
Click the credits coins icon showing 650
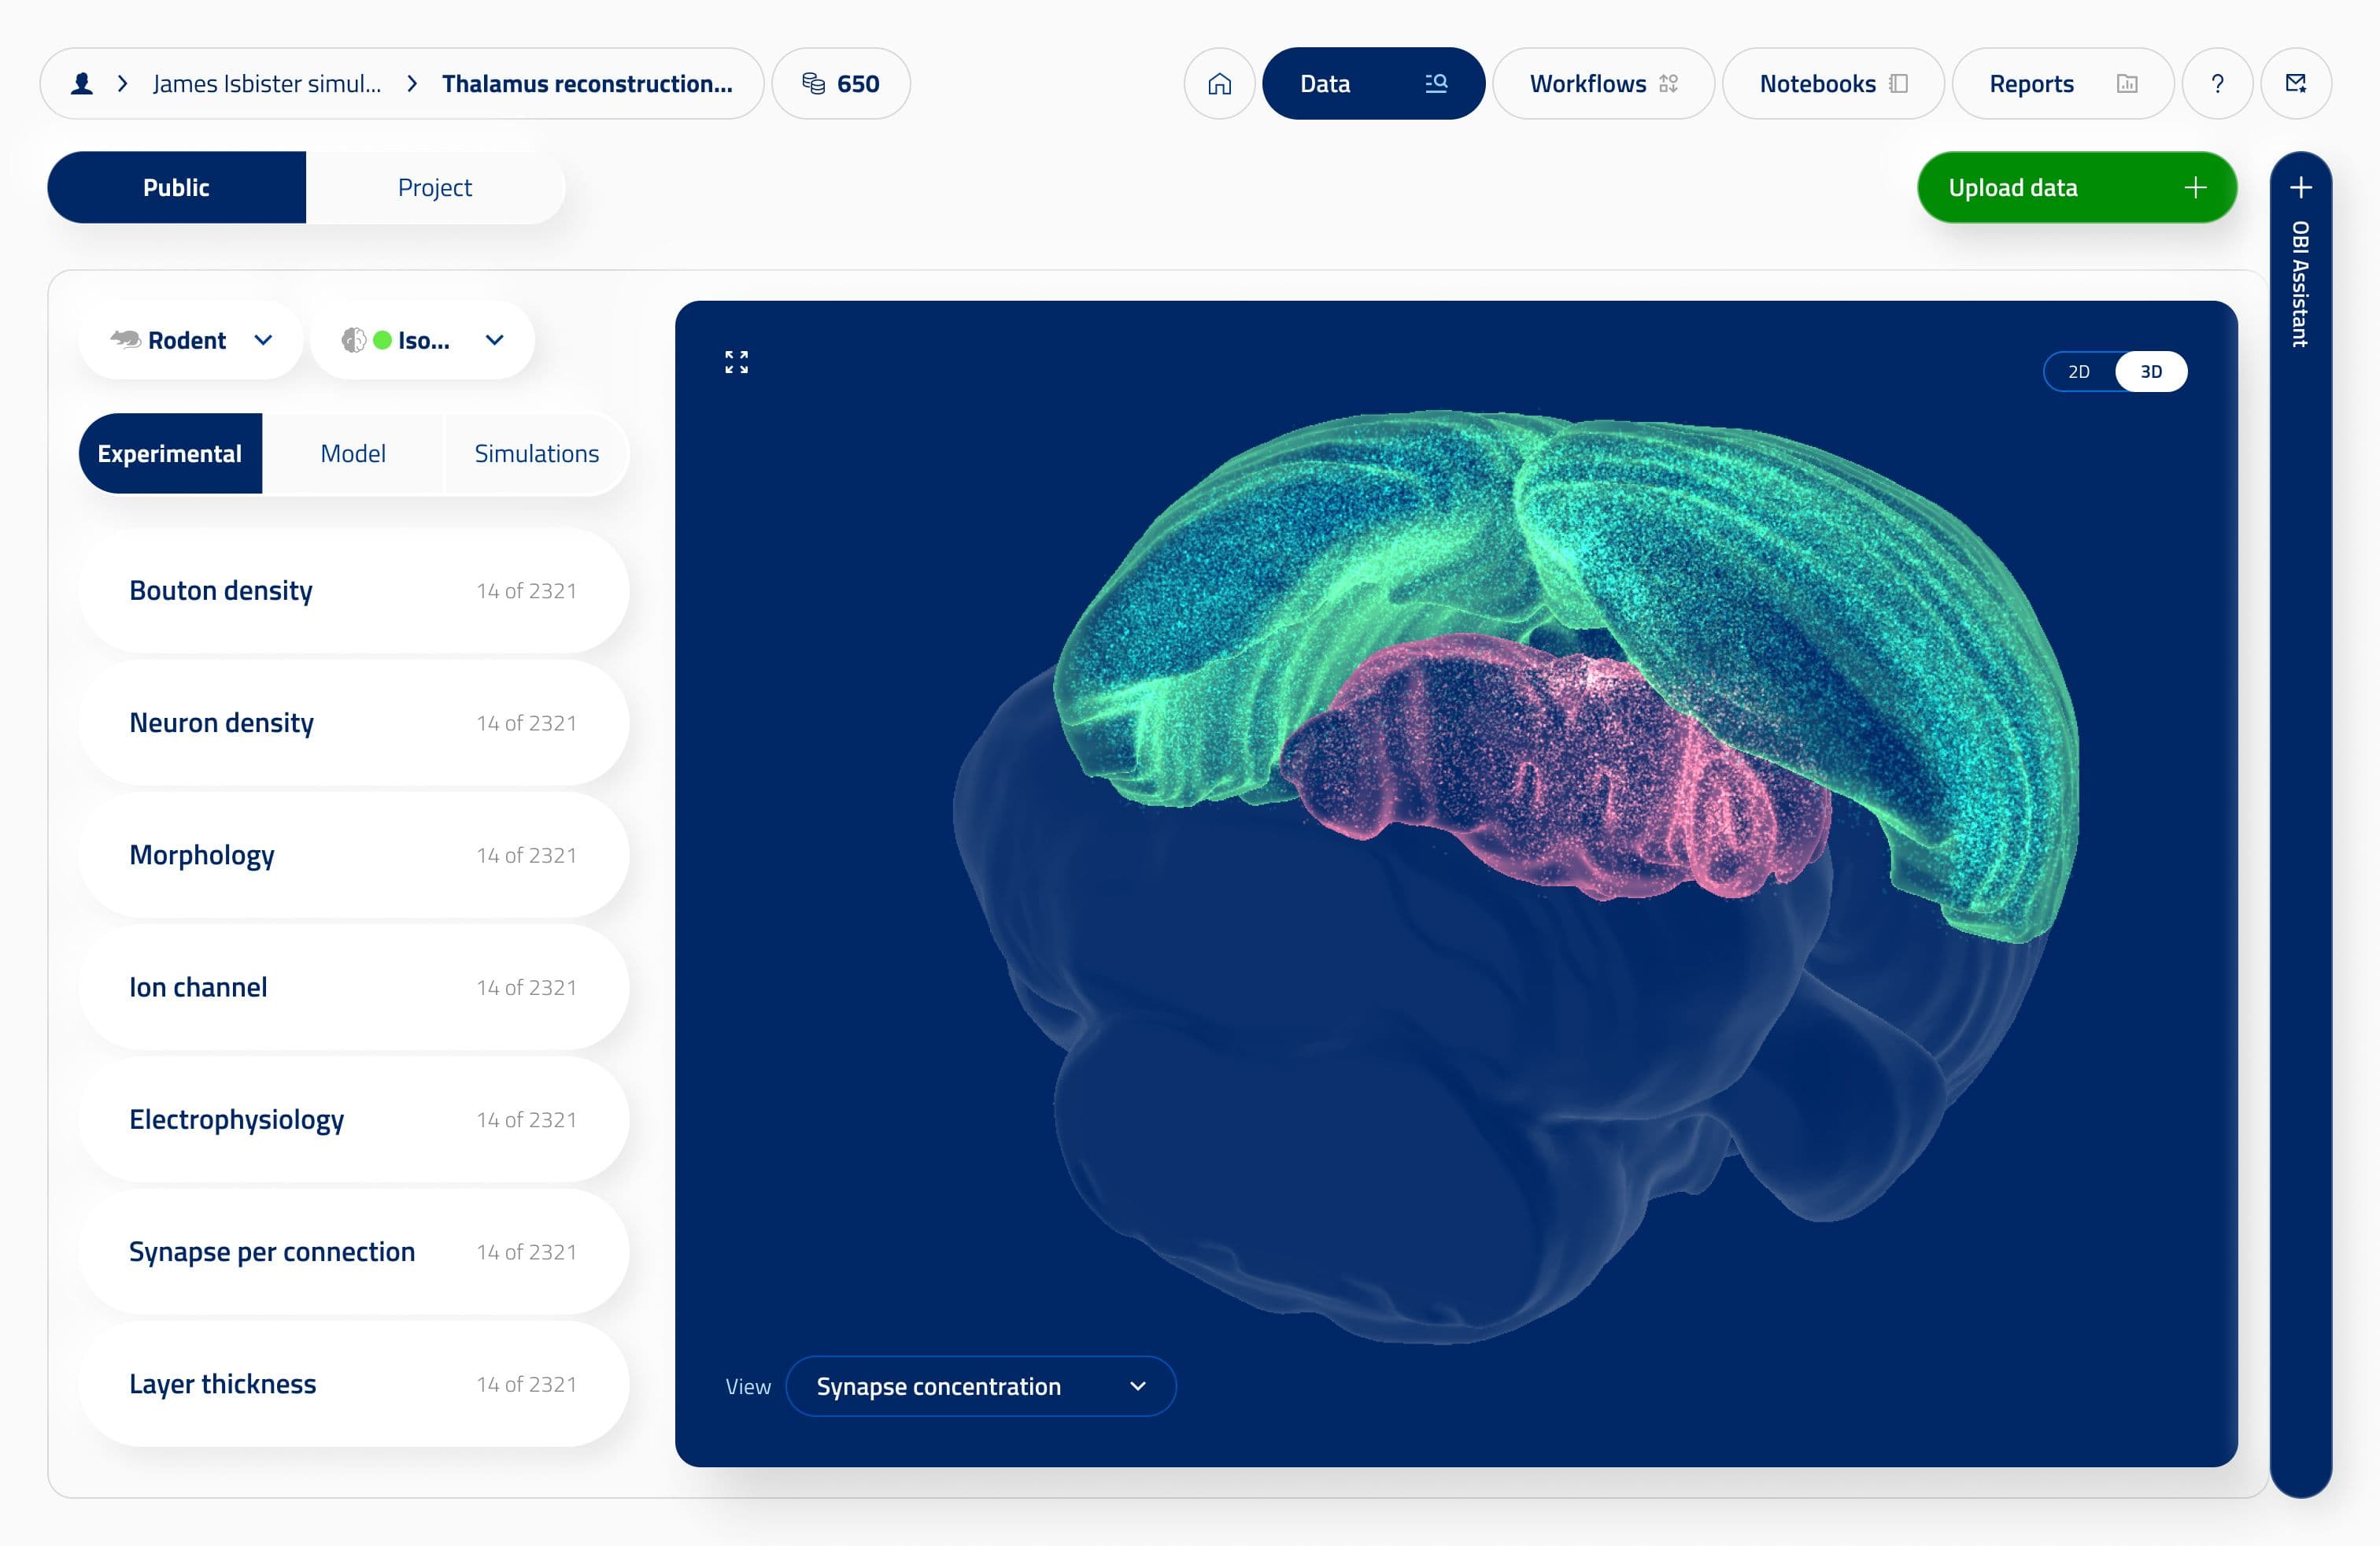coord(813,84)
